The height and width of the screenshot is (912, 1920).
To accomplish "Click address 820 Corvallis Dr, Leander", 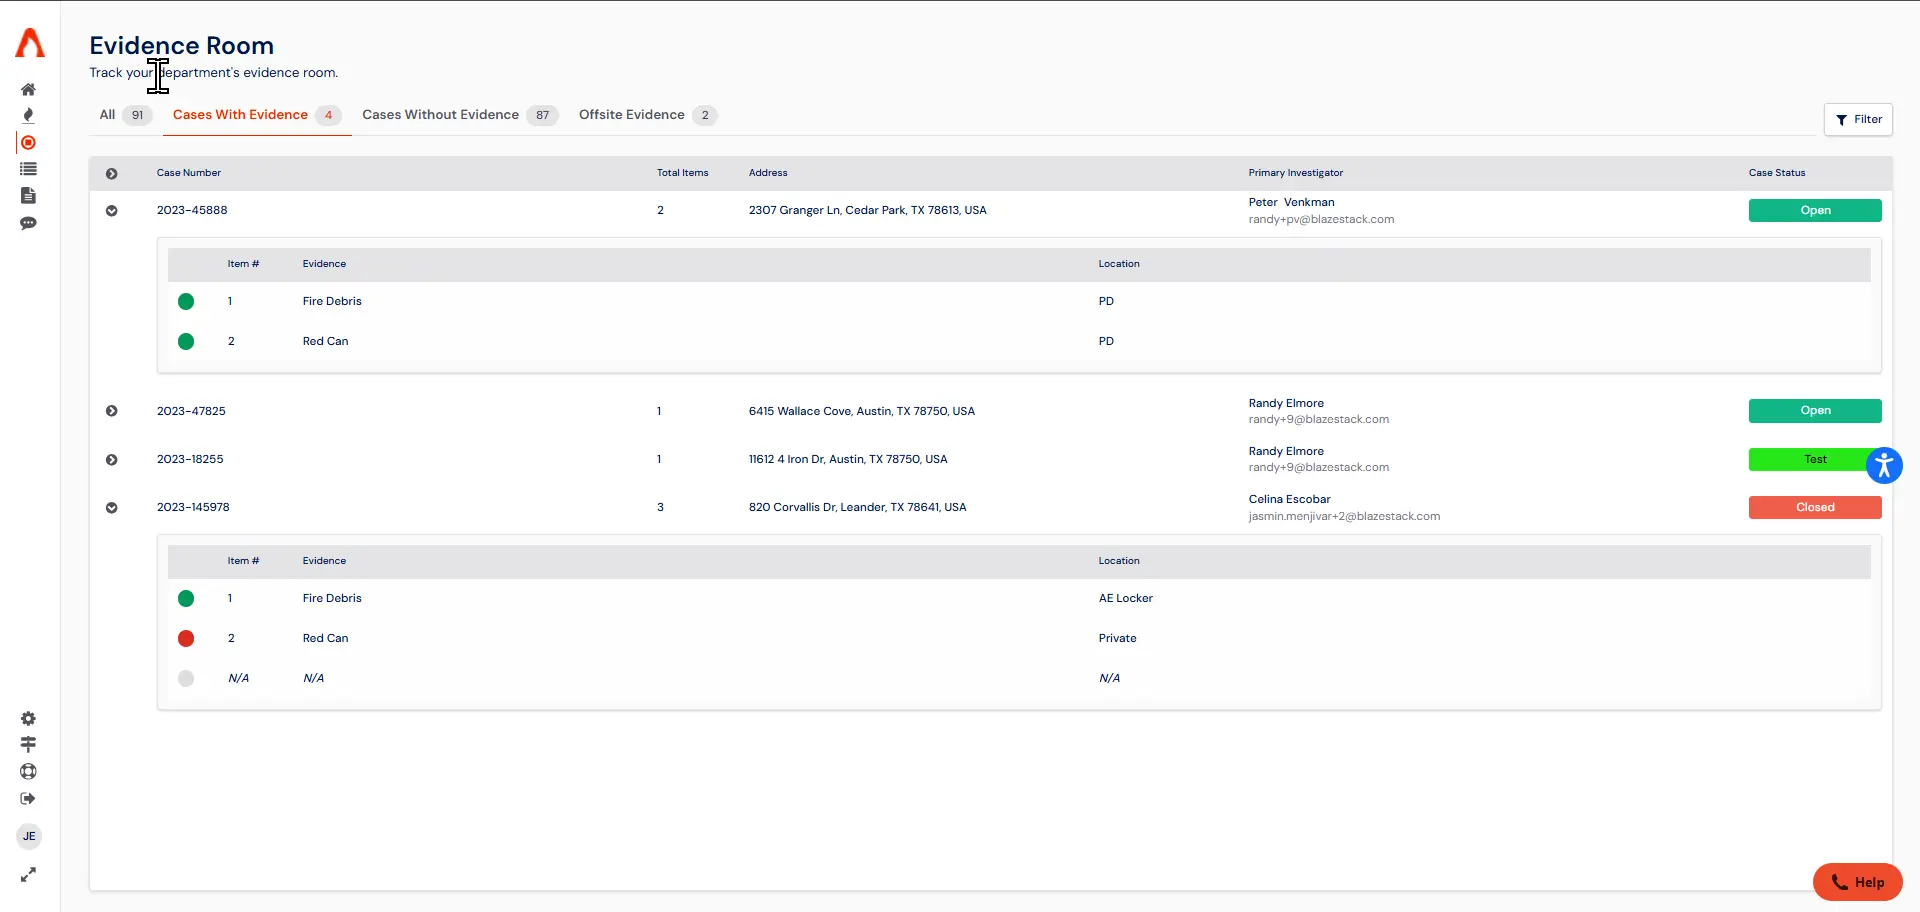I will click(x=858, y=507).
